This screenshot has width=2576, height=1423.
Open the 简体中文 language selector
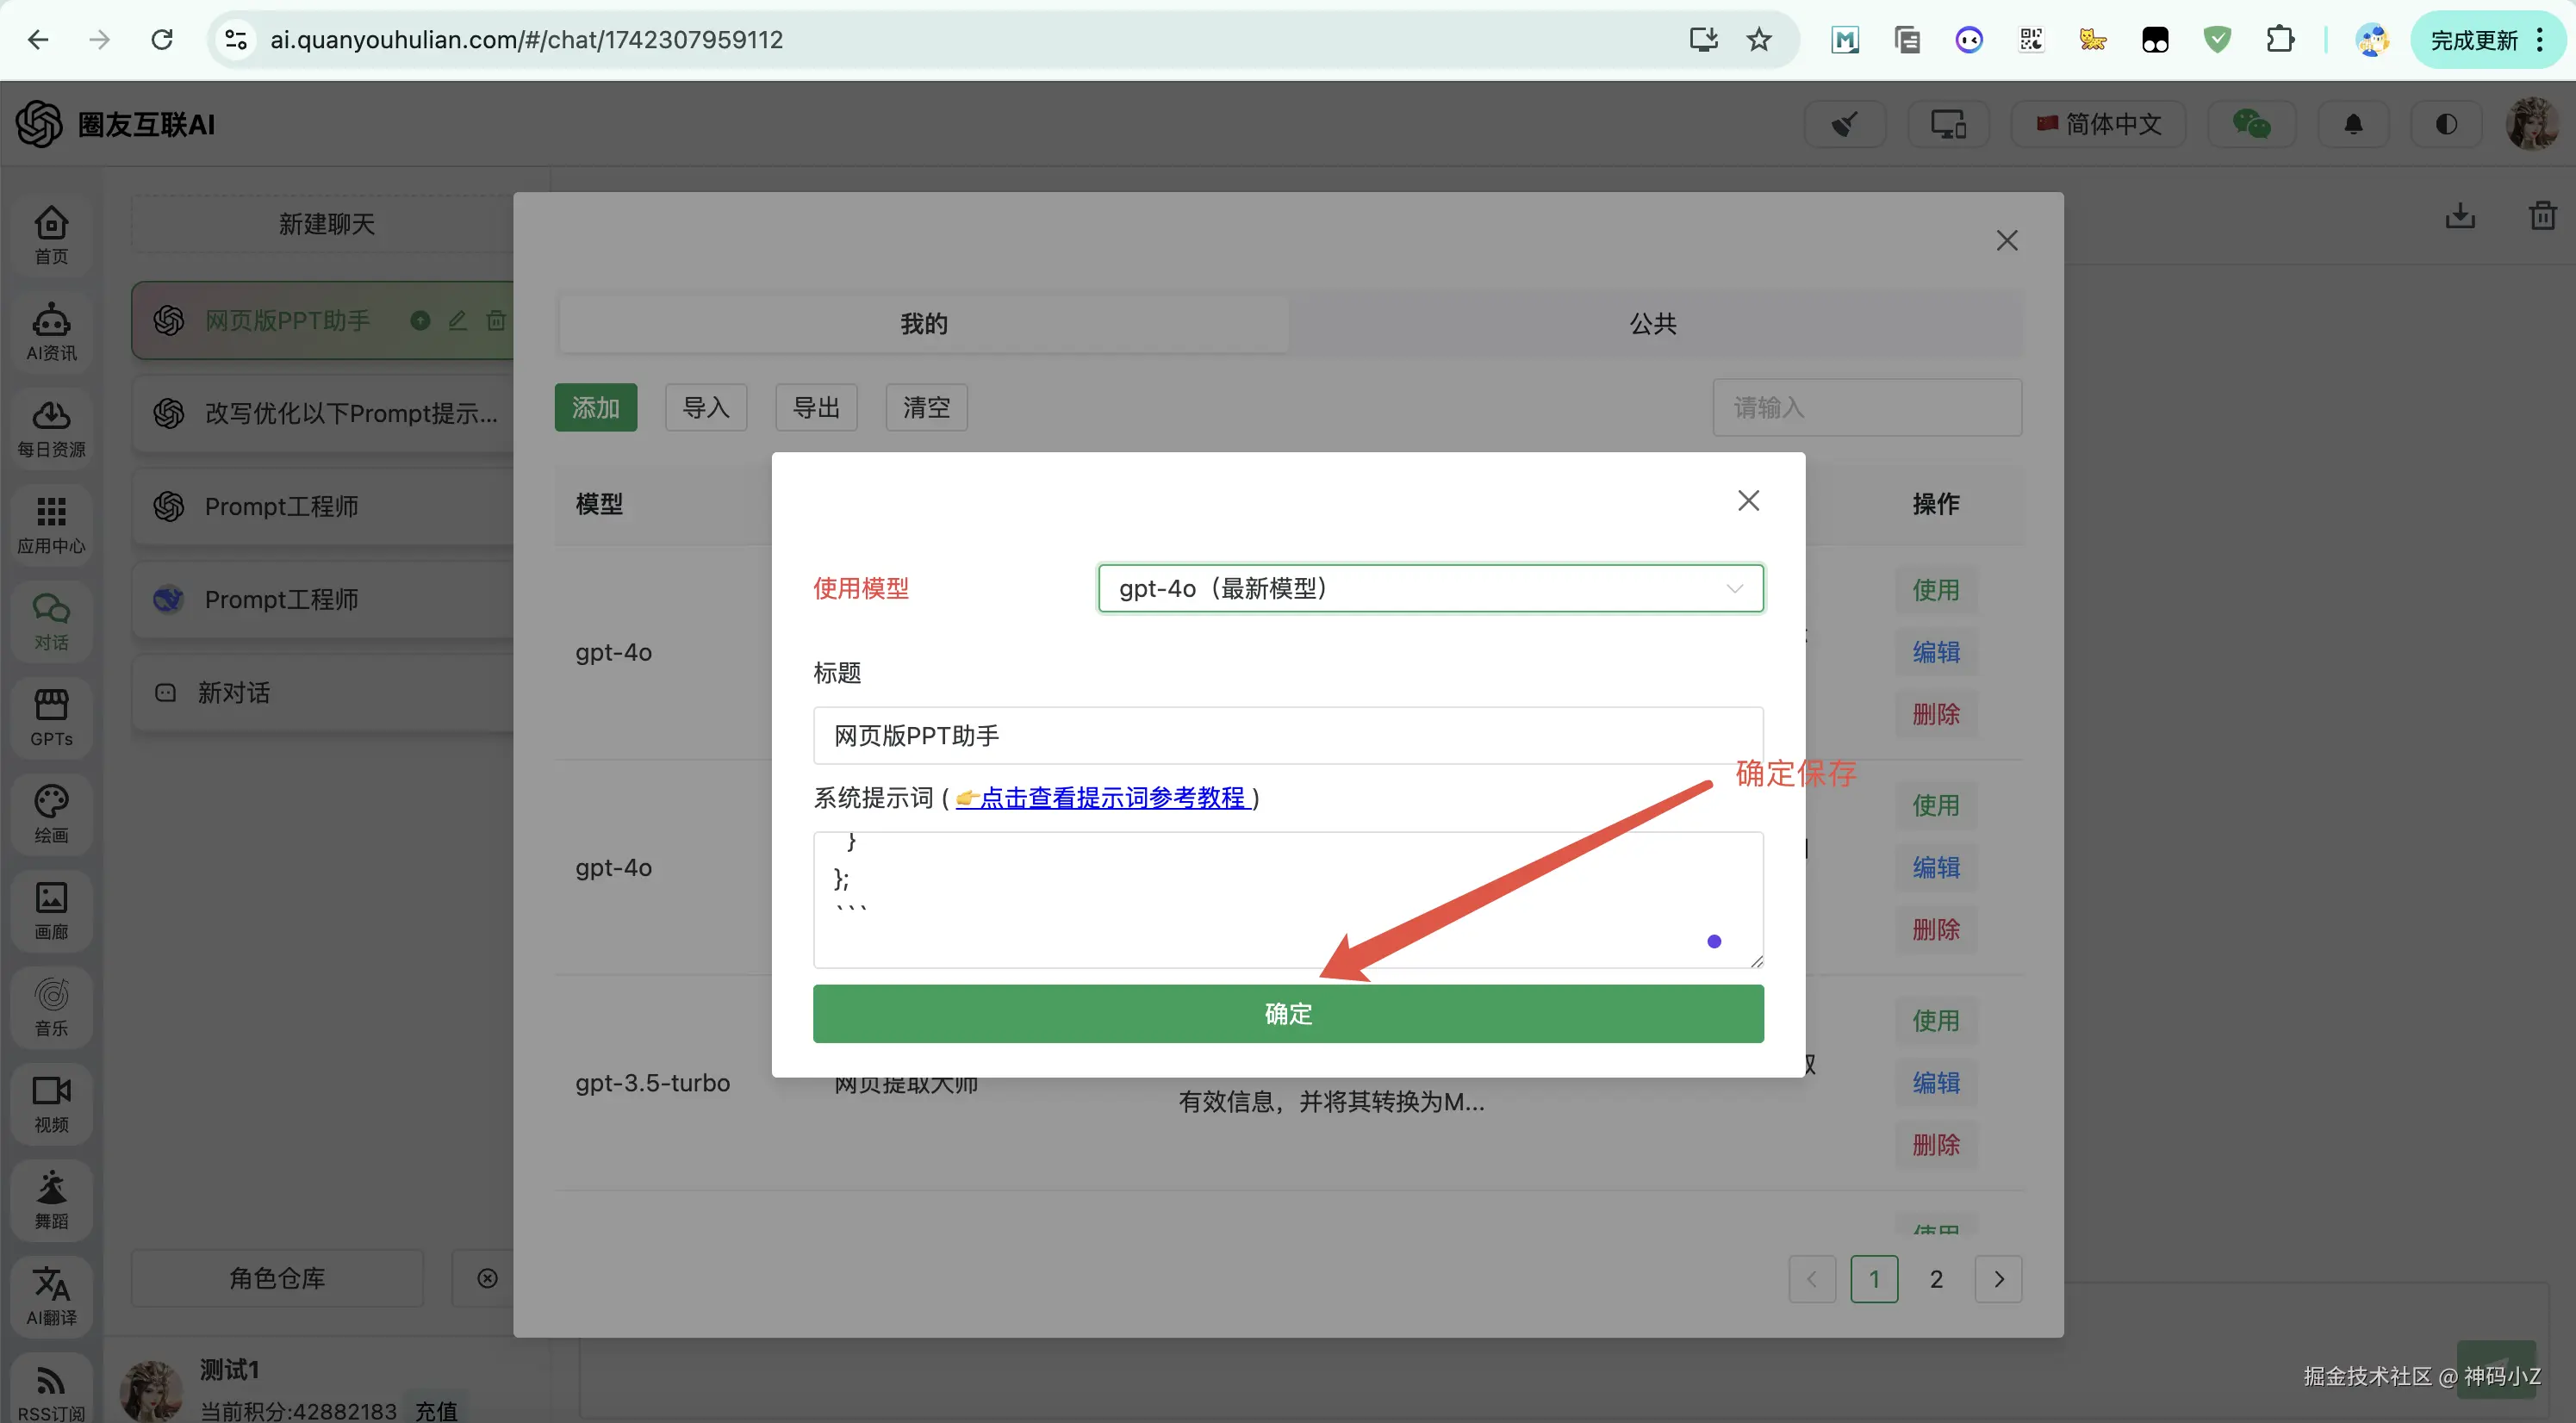pyautogui.click(x=2098, y=124)
